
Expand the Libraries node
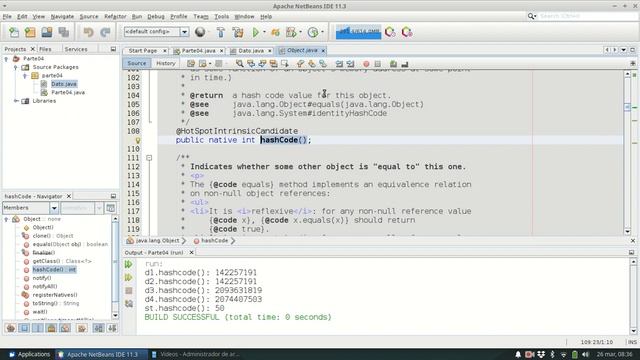tap(16, 101)
